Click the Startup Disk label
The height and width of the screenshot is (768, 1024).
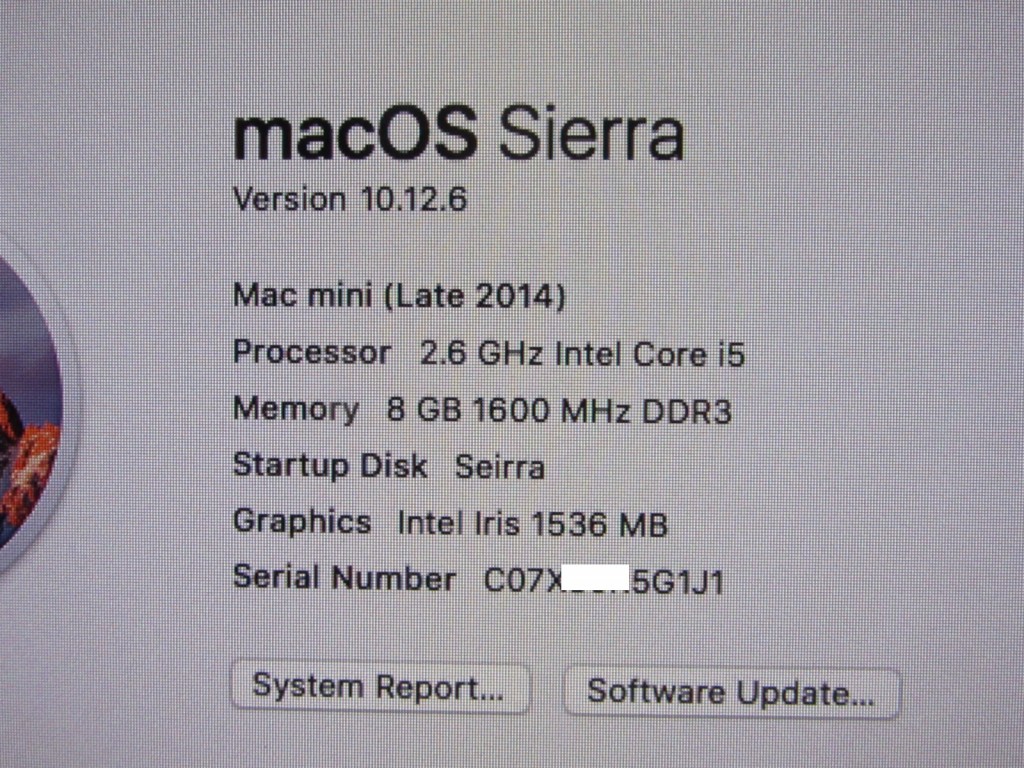point(330,466)
